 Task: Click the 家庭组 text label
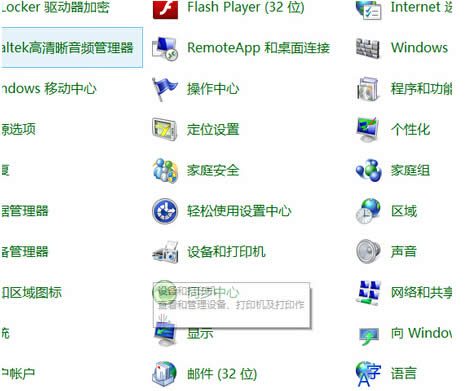tap(410, 170)
